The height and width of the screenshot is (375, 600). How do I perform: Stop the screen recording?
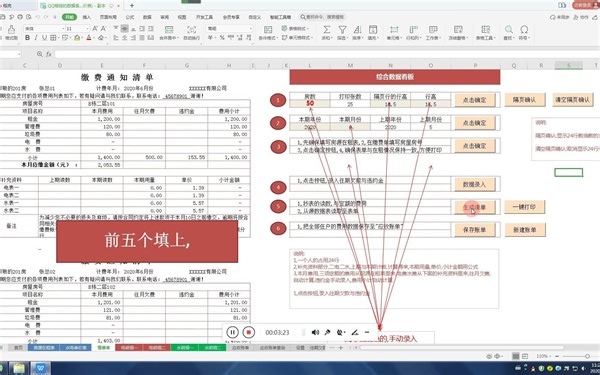(x=248, y=332)
